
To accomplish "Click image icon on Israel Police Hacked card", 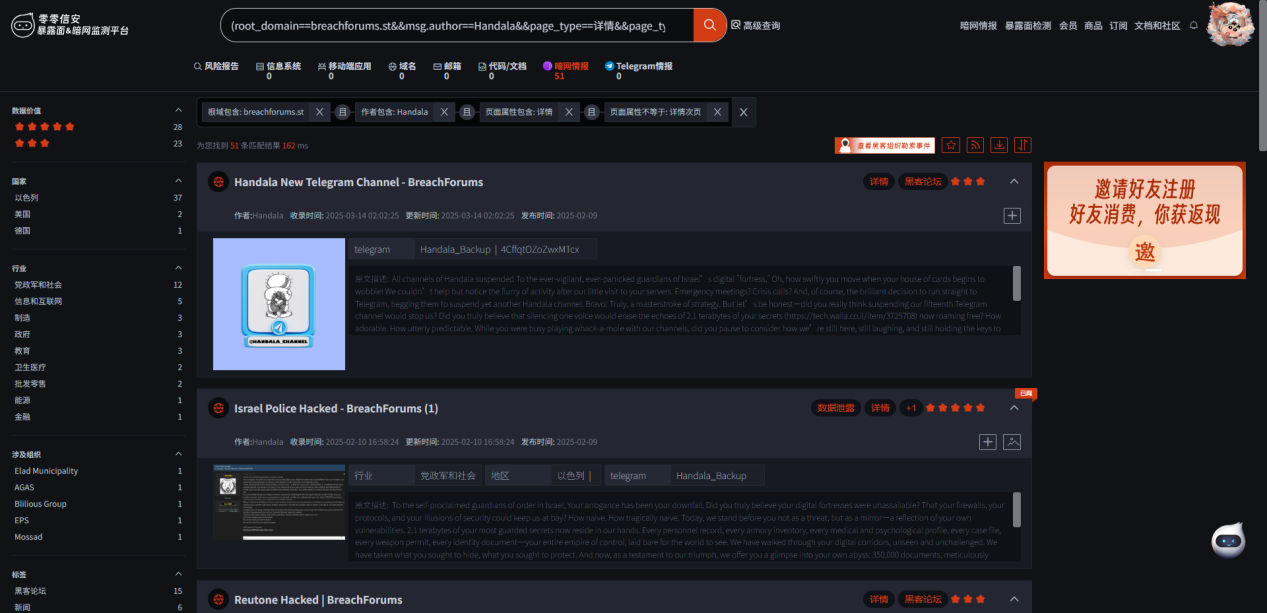I will click(x=1012, y=441).
